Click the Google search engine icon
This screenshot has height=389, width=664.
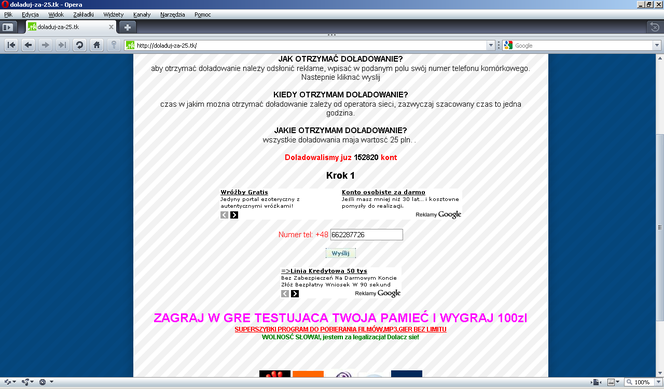point(509,45)
